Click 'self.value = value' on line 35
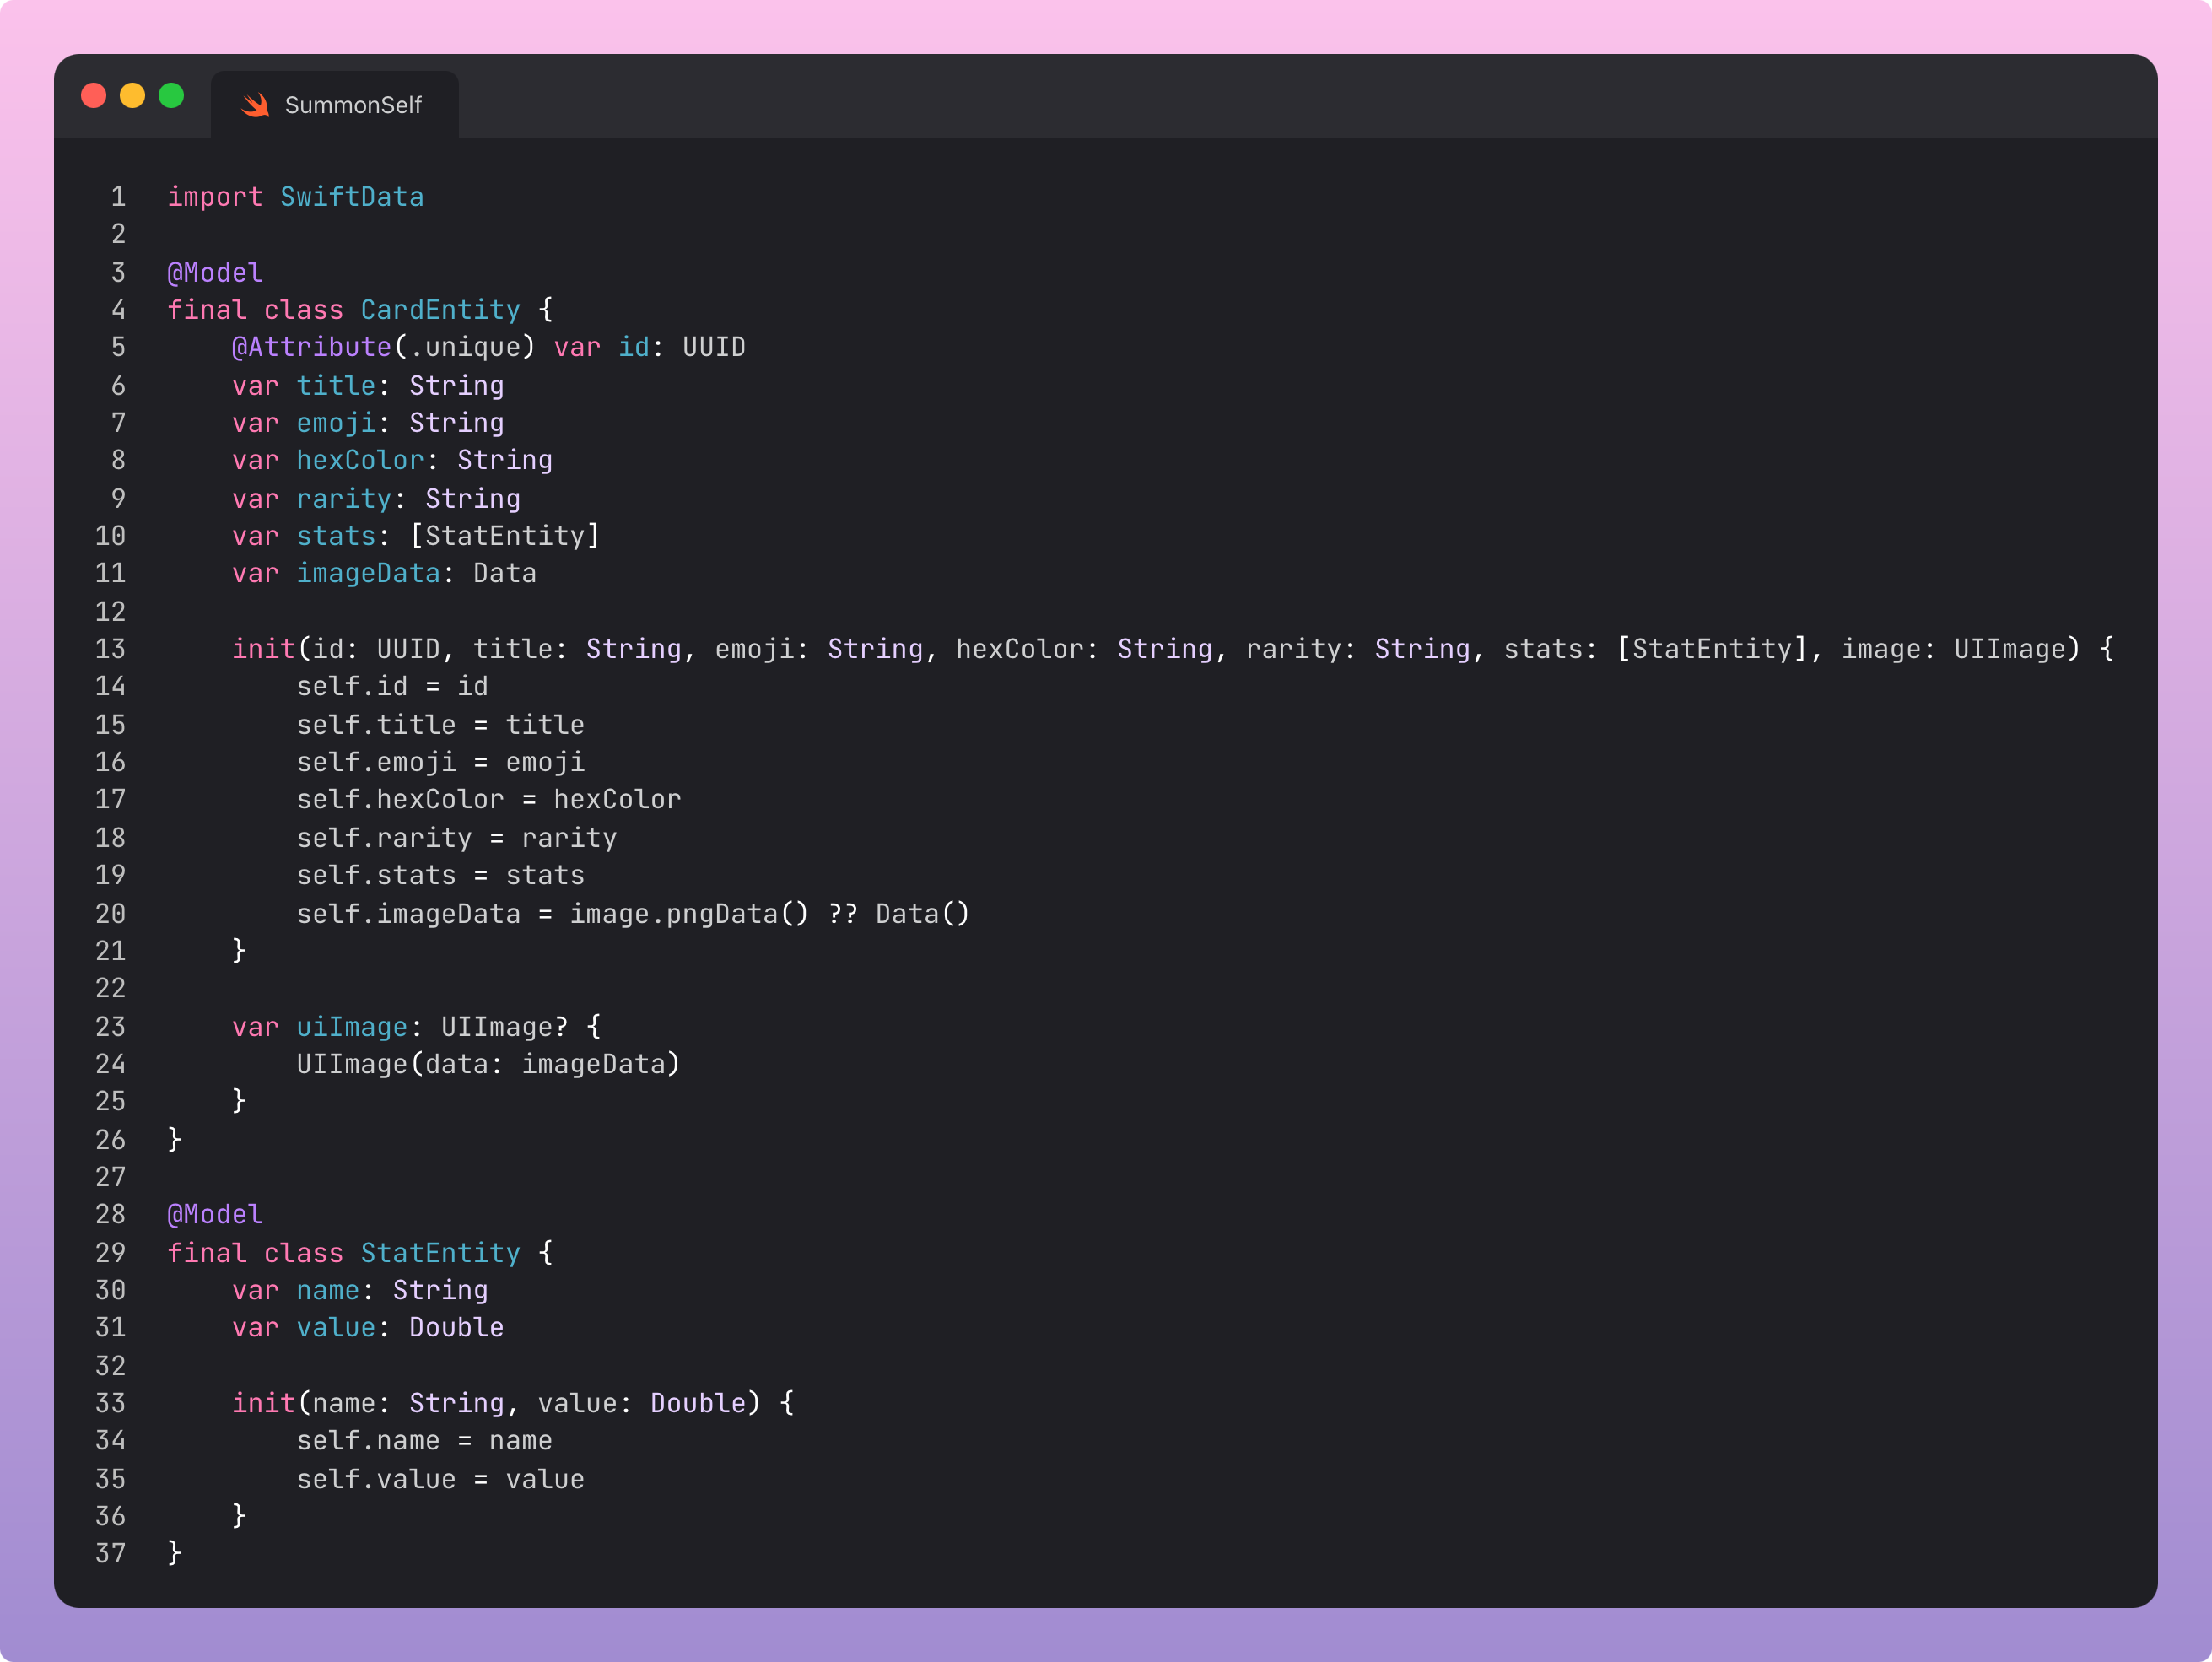Viewport: 2212px width, 1662px height. [440, 1479]
